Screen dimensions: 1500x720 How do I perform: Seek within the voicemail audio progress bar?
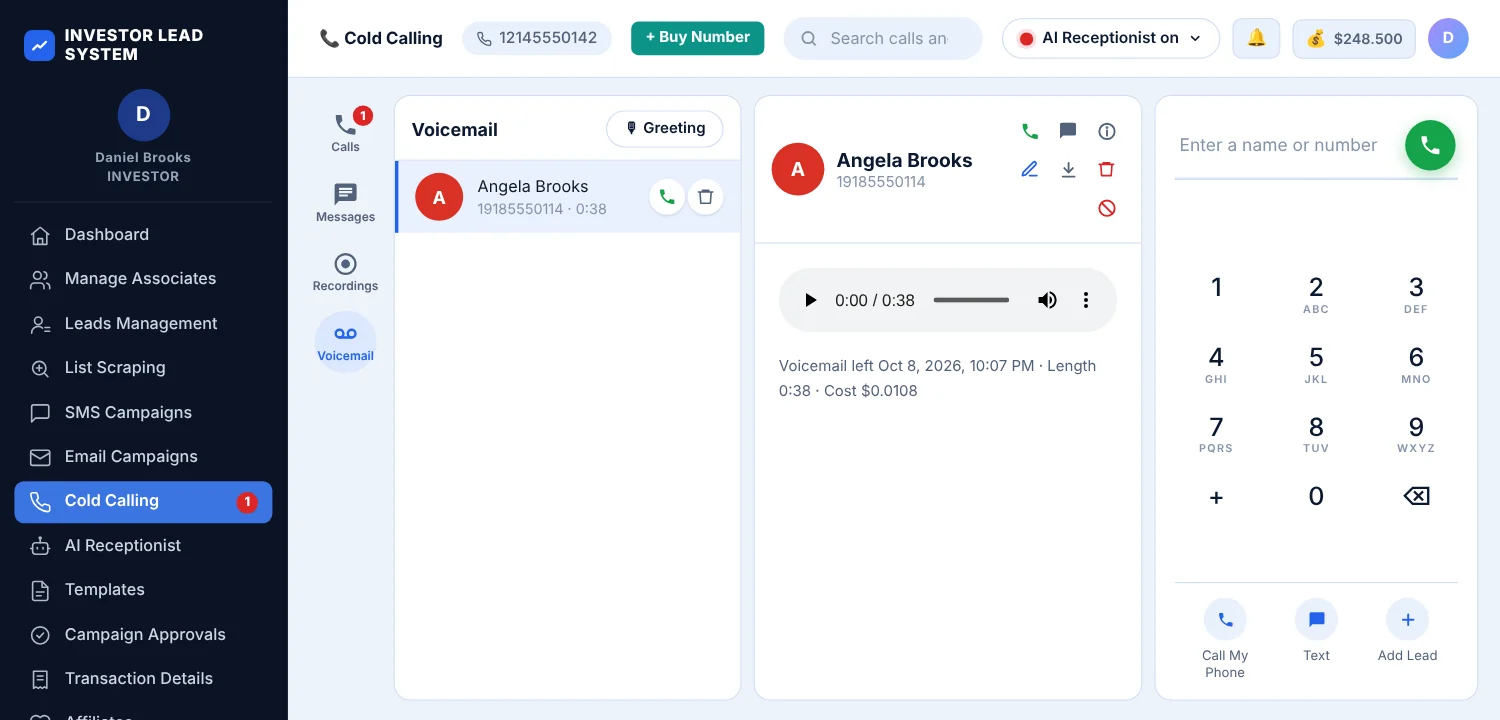click(971, 300)
